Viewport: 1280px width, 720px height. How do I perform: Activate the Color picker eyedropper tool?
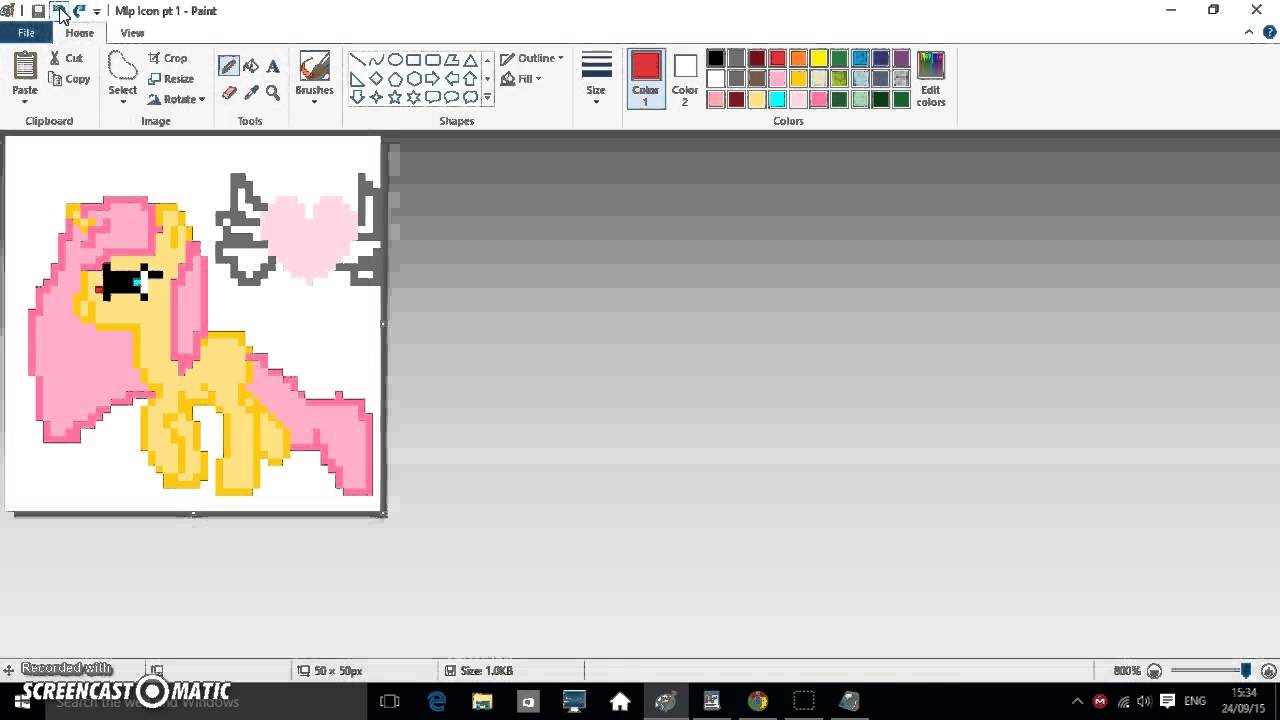[251, 92]
